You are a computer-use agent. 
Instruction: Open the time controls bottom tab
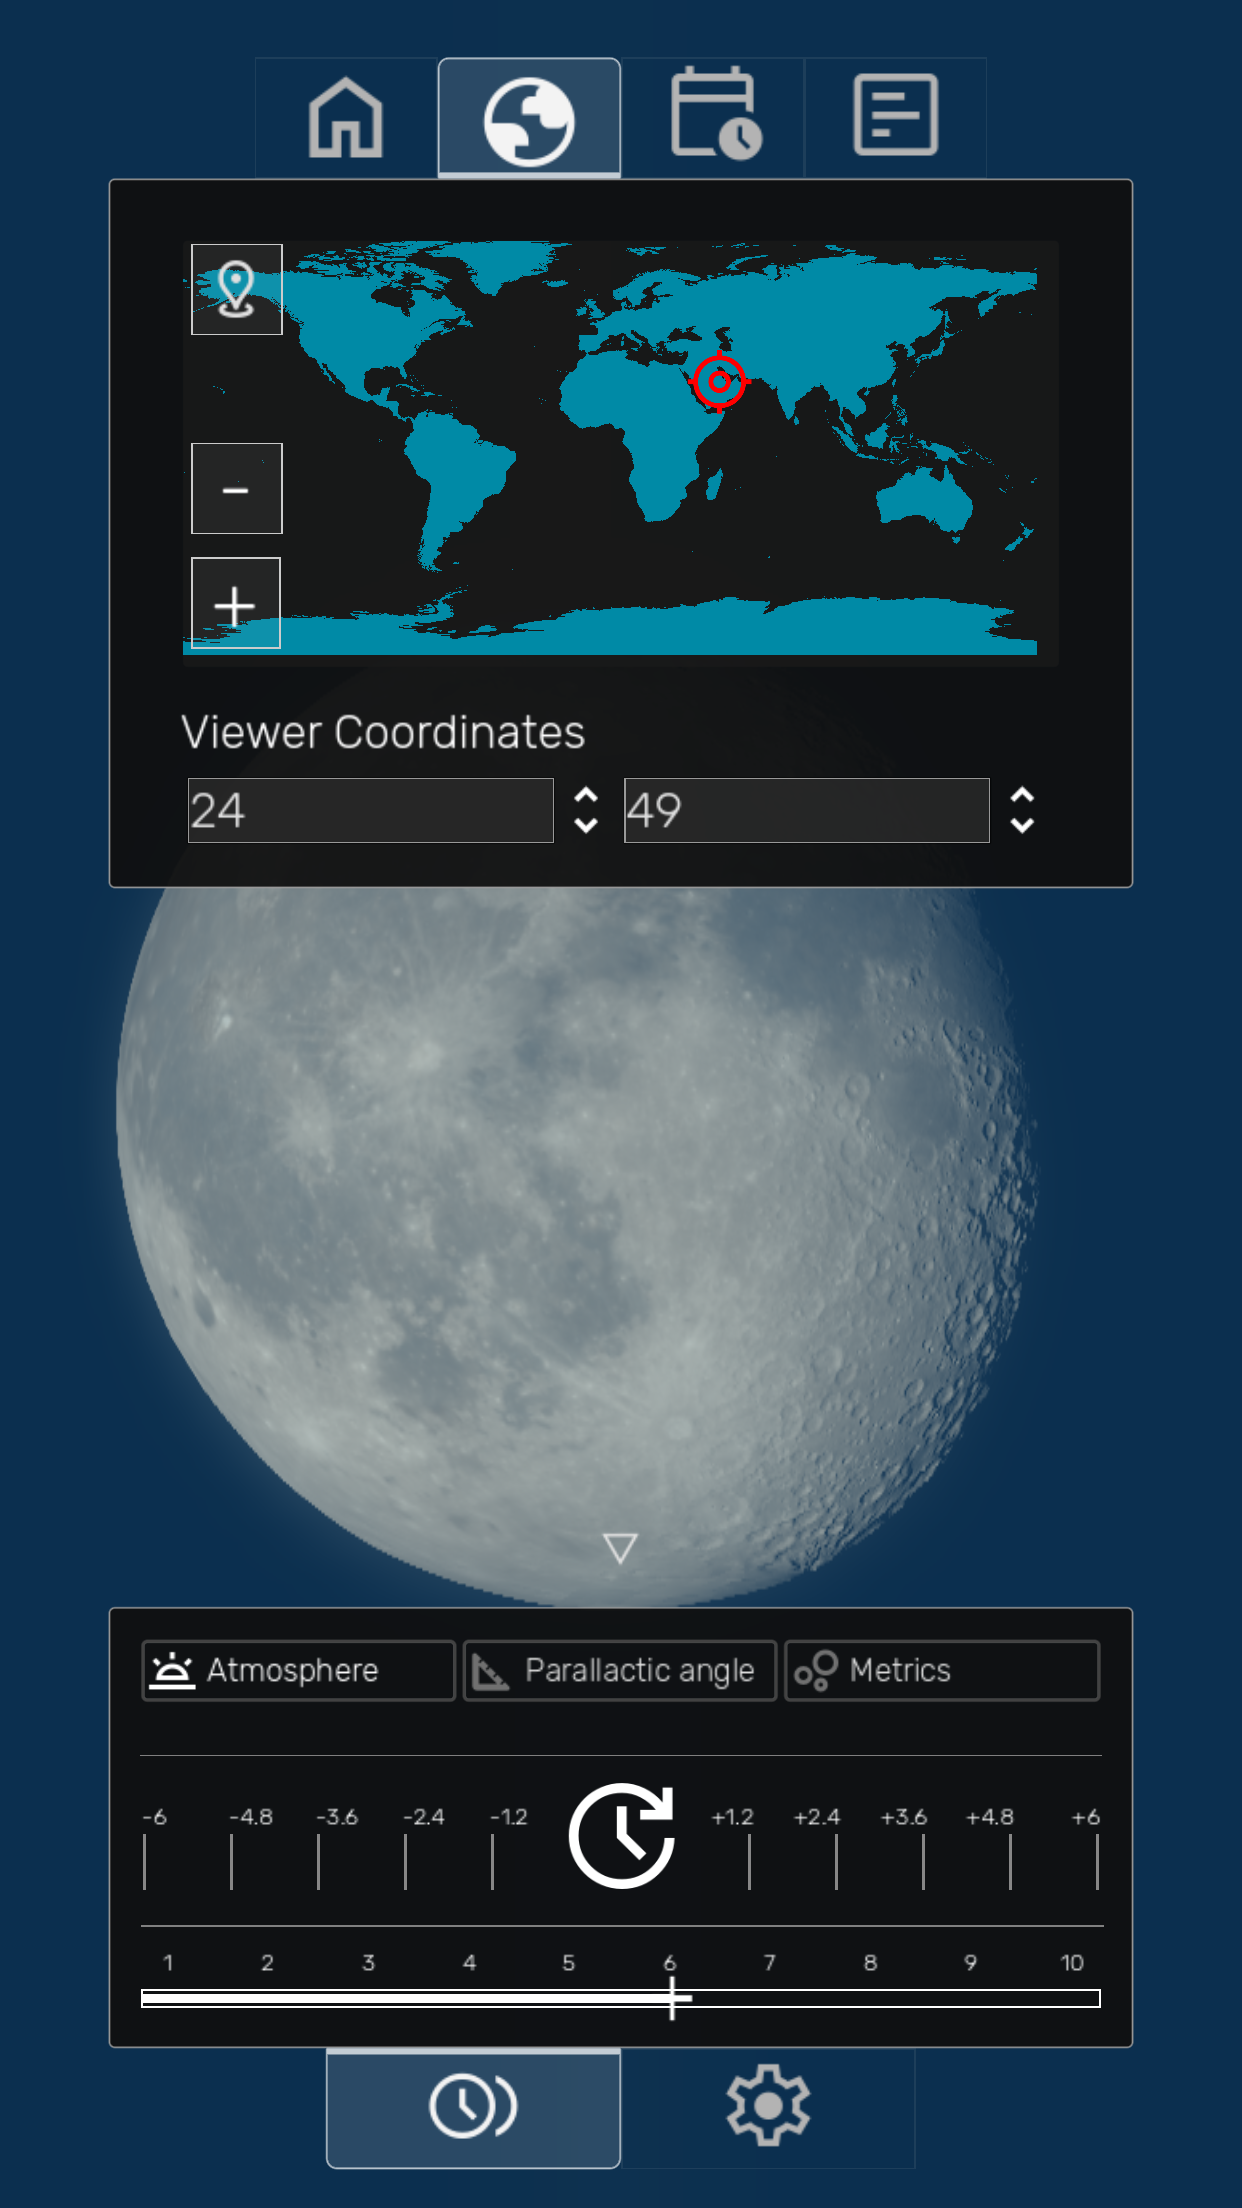pos(473,2106)
